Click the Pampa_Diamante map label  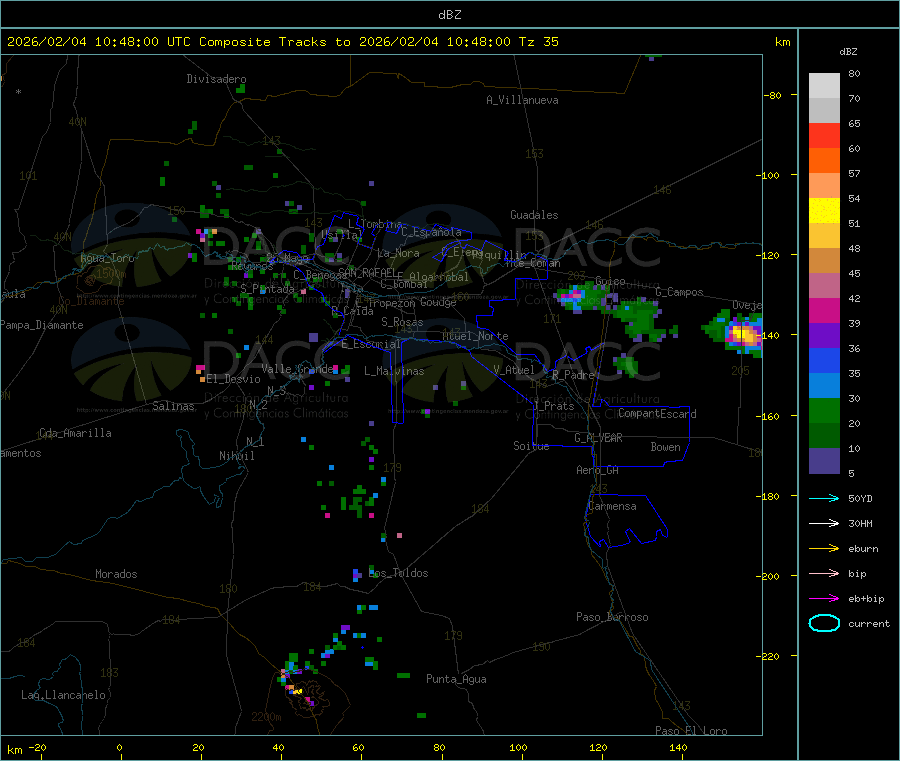(41, 325)
